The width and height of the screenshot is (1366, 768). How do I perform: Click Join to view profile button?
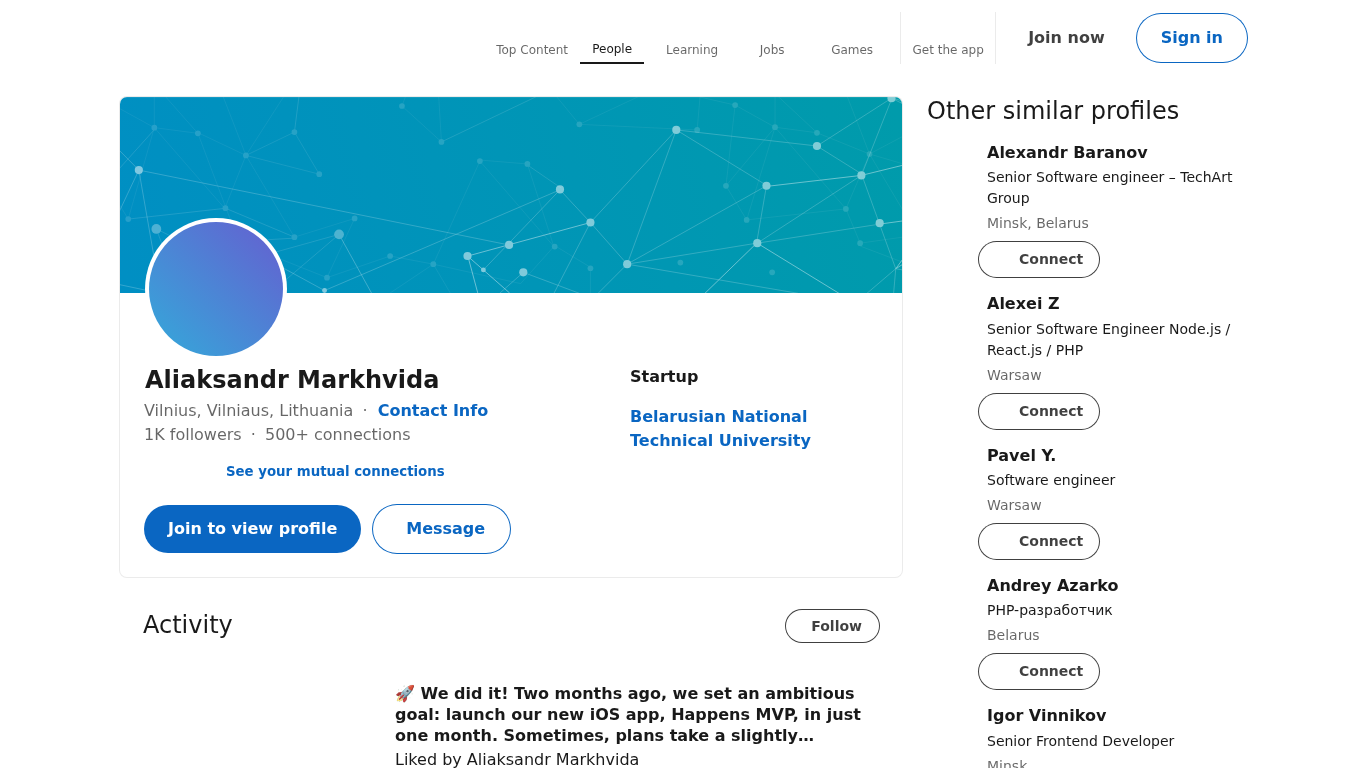[x=252, y=529]
